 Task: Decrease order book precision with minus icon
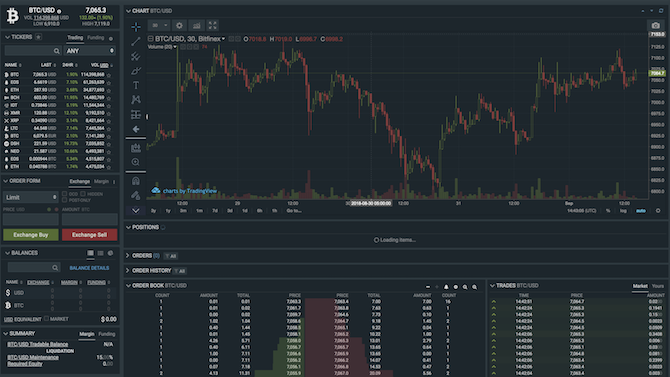point(428,287)
